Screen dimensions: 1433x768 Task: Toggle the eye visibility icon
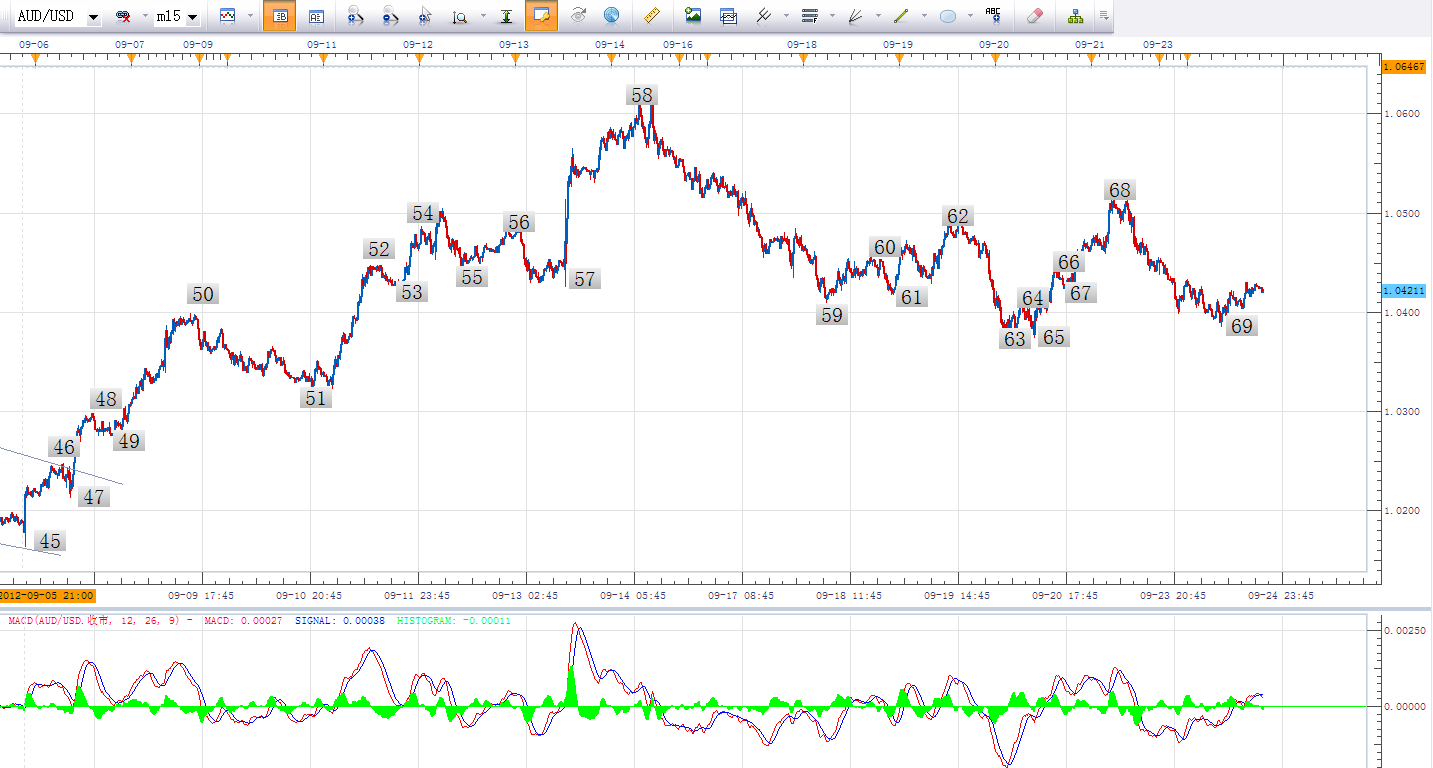(x=577, y=16)
